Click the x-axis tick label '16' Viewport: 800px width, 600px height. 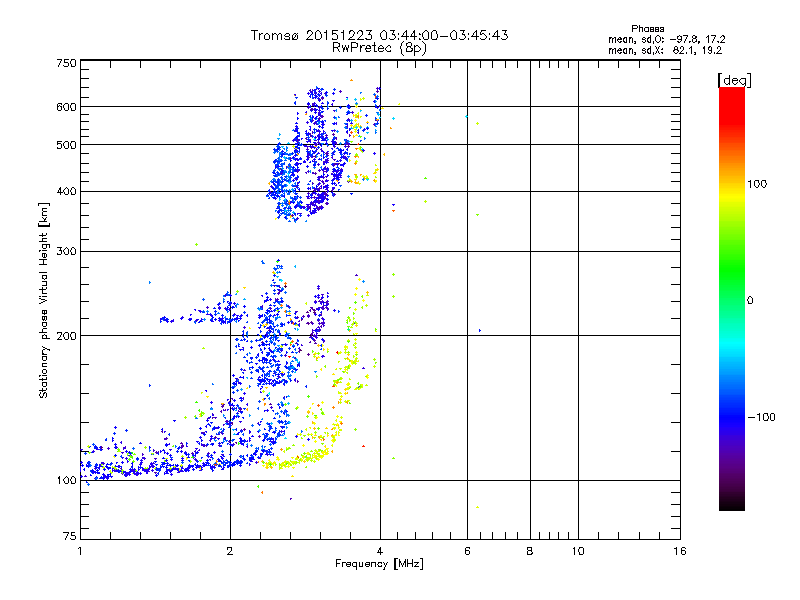point(680,551)
